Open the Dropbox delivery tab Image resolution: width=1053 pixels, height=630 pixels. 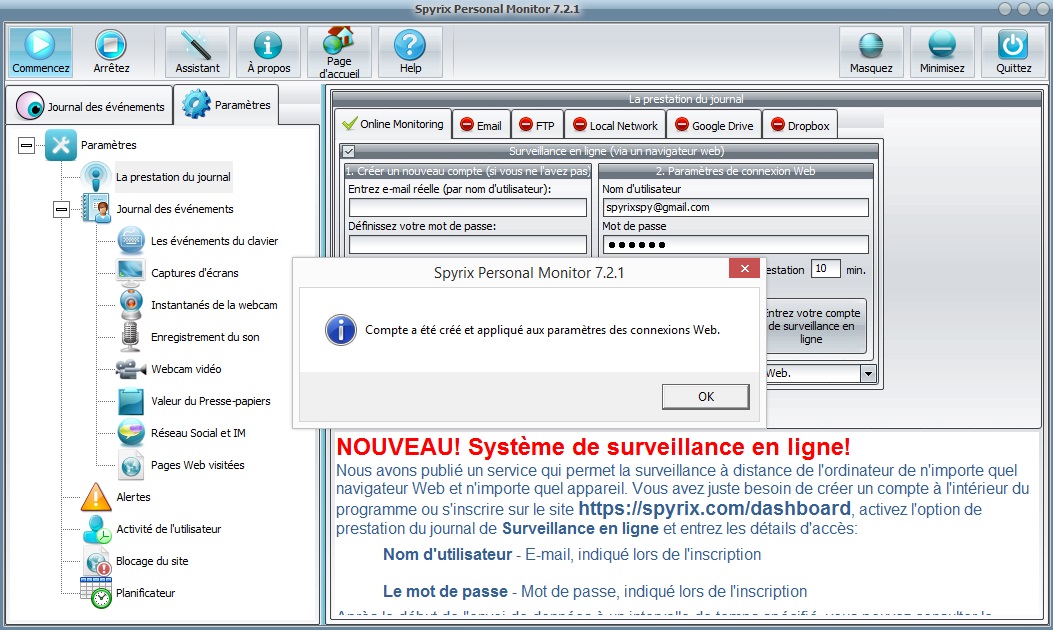800,125
